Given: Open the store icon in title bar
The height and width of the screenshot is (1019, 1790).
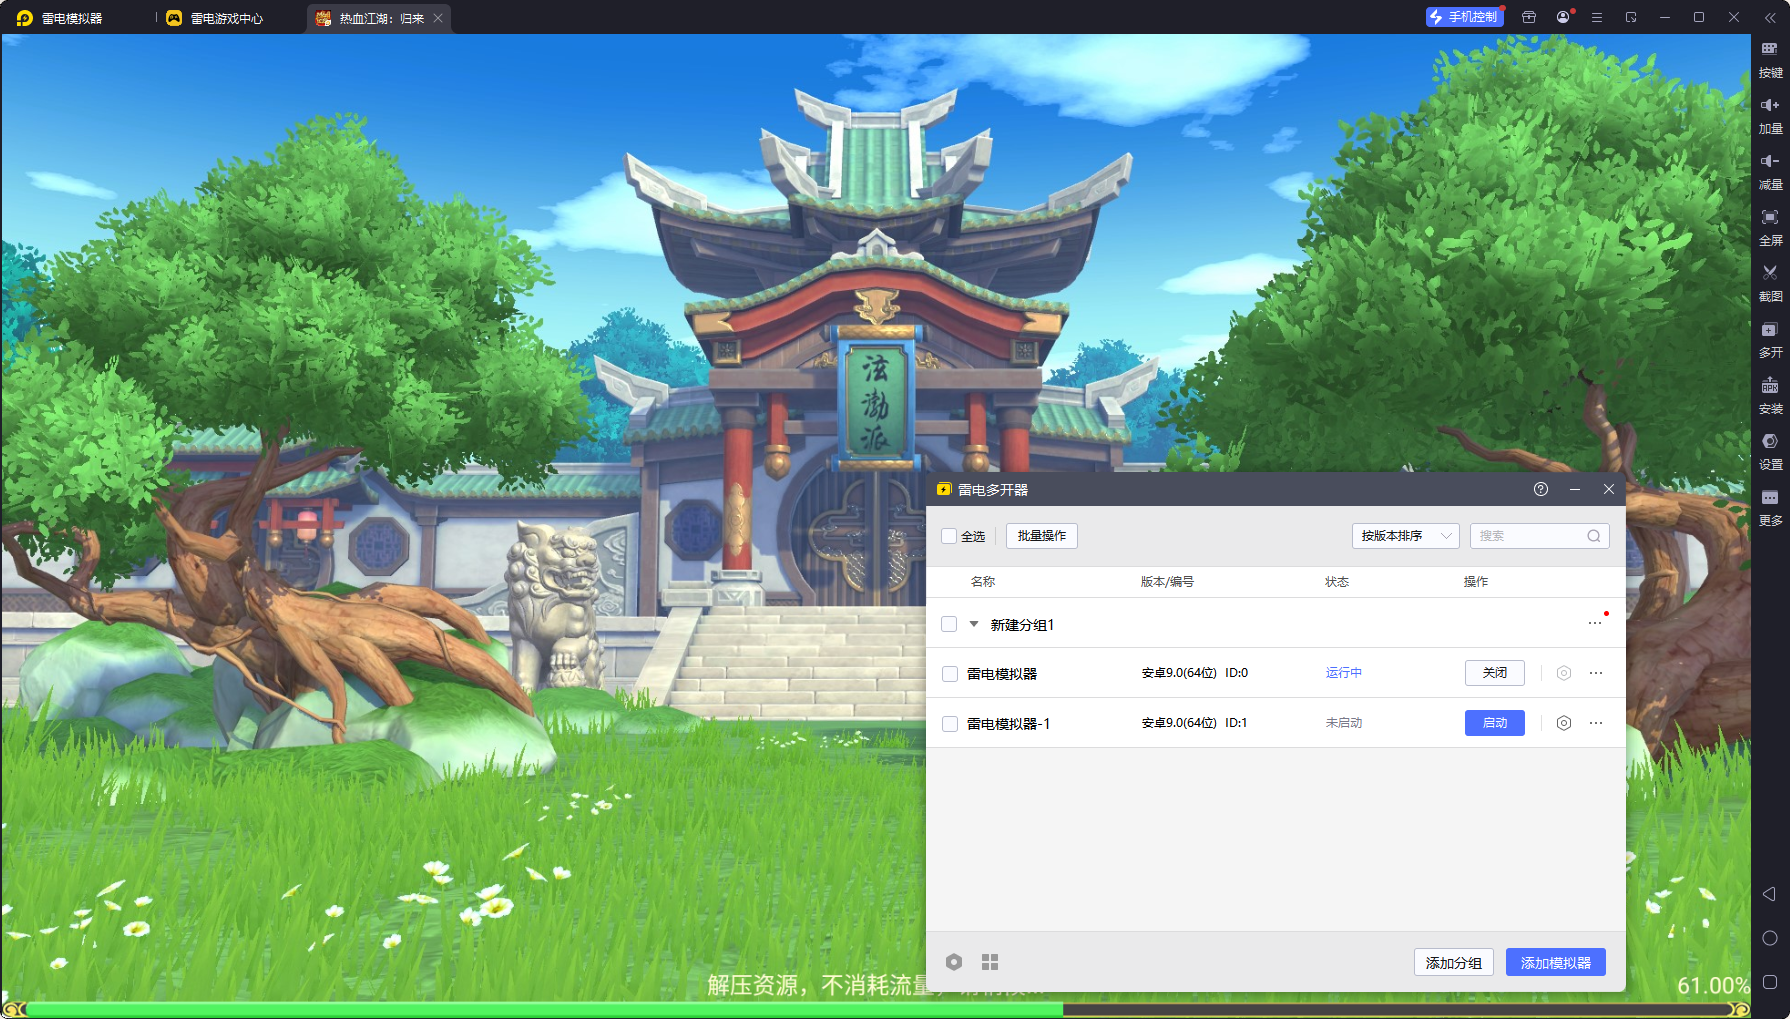Looking at the screenshot, I should click(1529, 17).
